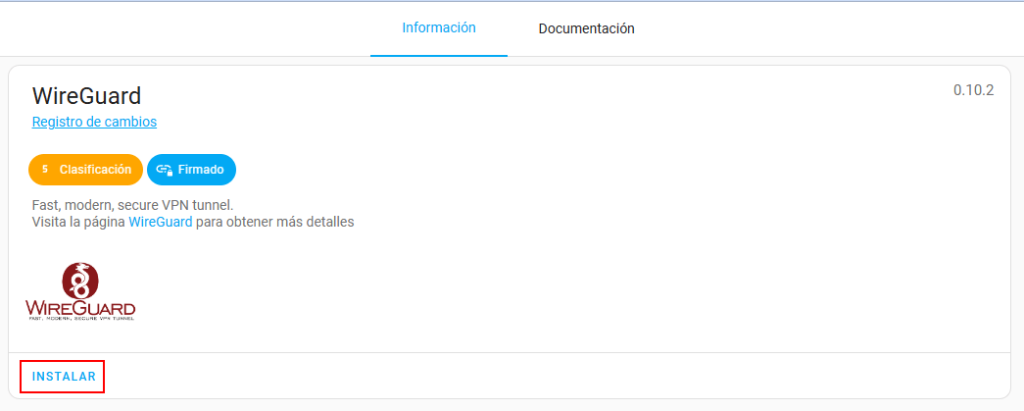Click the WireGuard add-on title heading

click(x=86, y=96)
